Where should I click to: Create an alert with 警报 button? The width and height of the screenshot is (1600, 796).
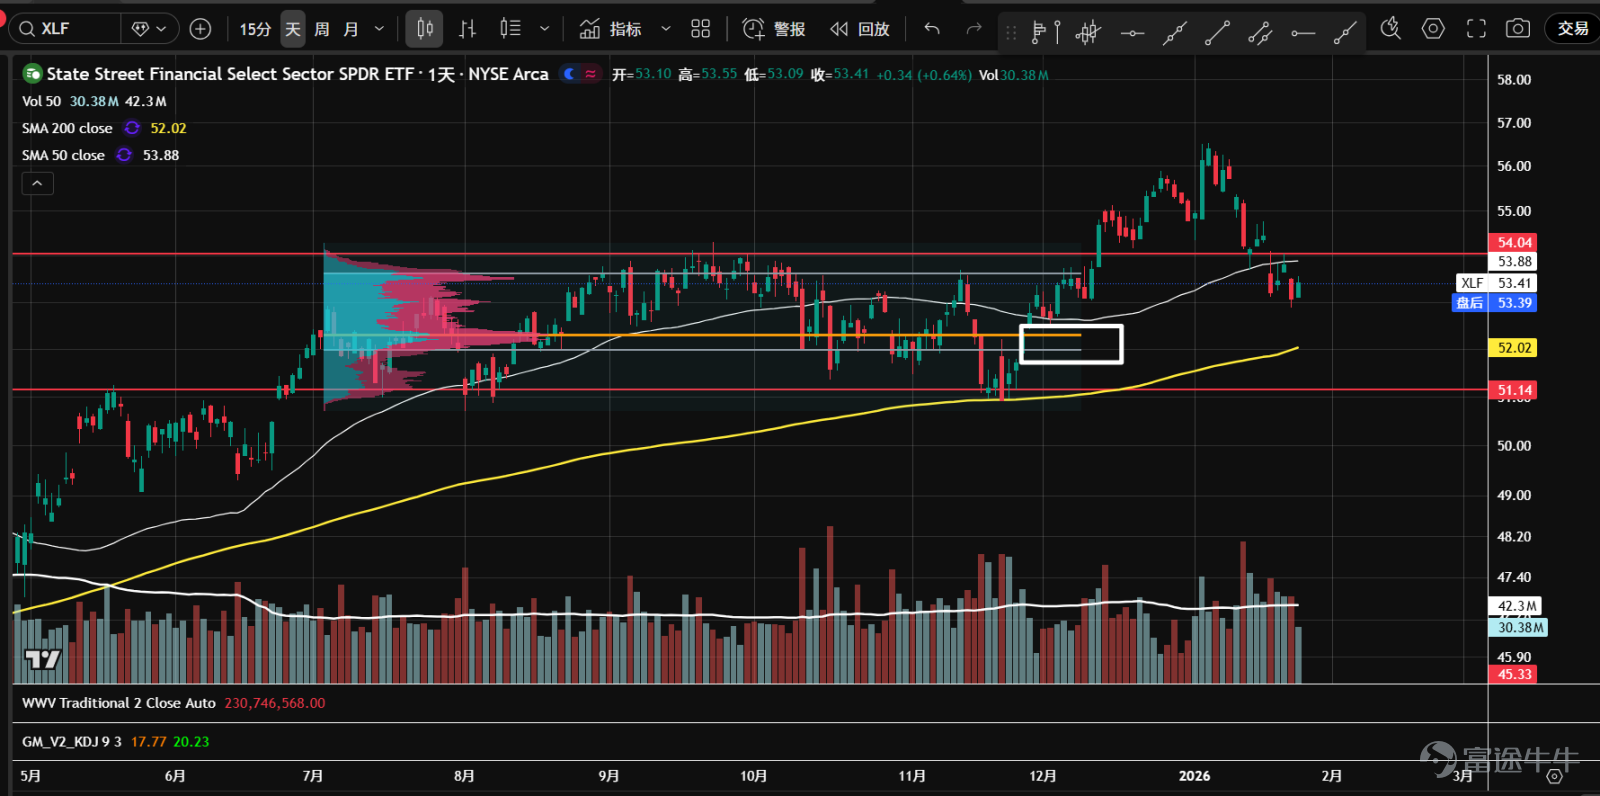[x=773, y=29]
